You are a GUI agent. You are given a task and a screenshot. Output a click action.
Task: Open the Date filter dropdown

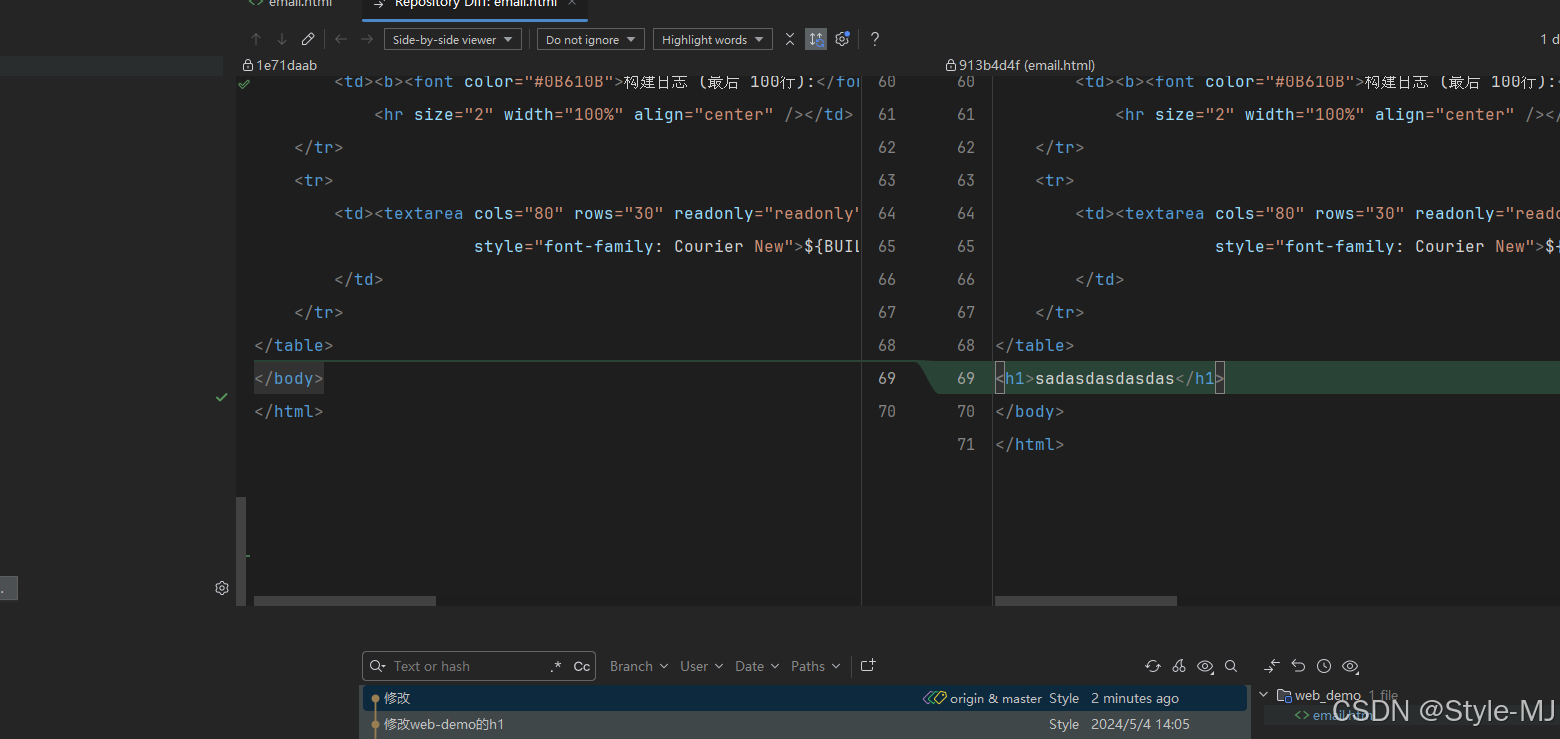click(x=757, y=666)
